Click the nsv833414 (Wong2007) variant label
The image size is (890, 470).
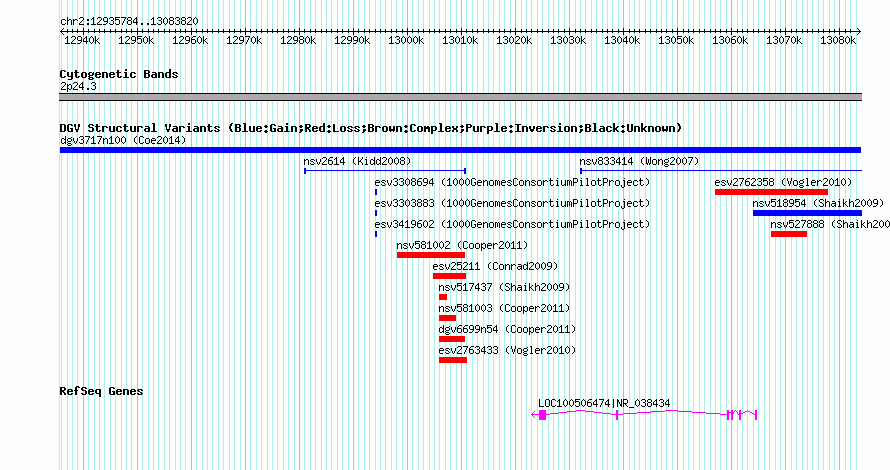click(639, 161)
